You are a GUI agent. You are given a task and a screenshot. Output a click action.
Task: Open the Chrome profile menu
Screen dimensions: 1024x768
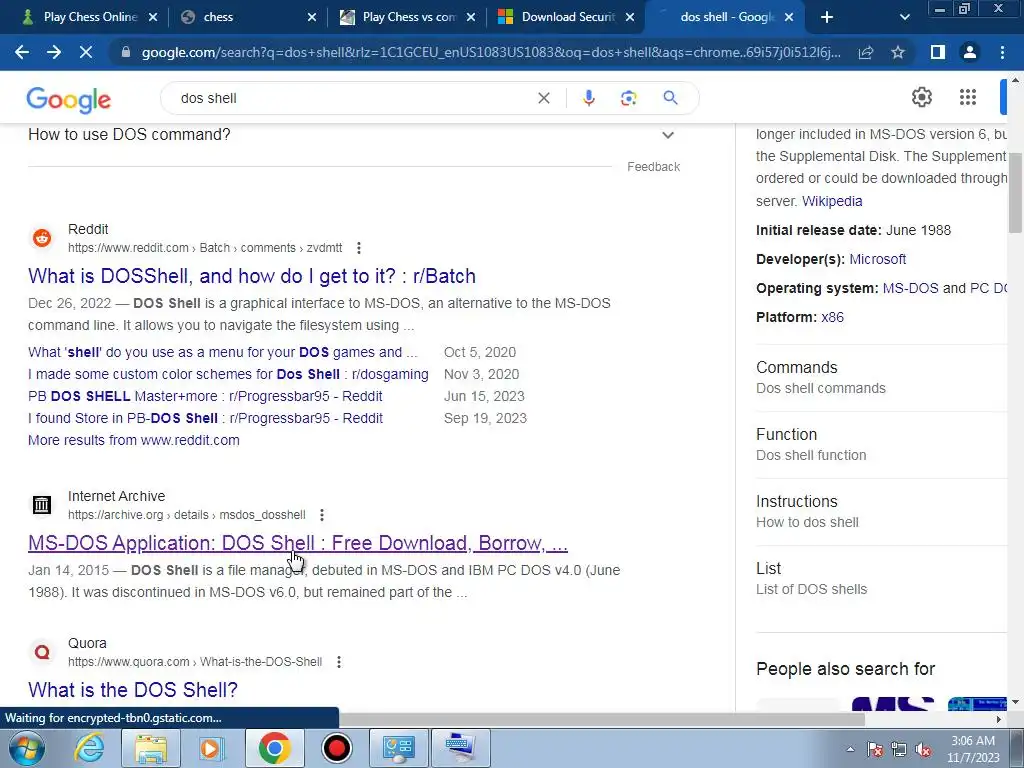970,52
